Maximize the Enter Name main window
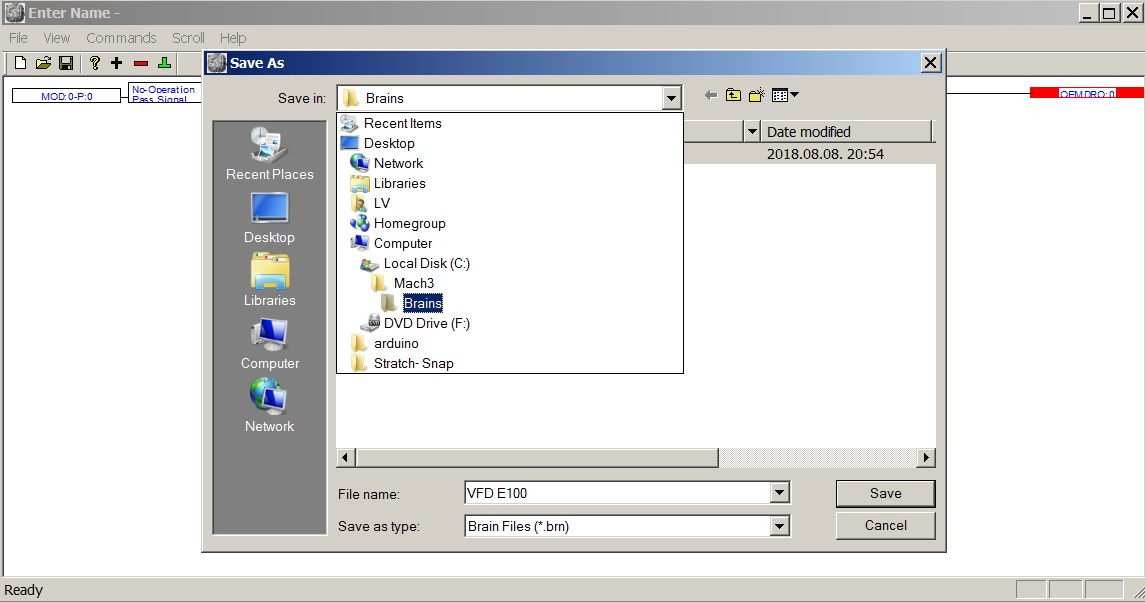The image size is (1145, 602). pyautogui.click(x=1108, y=12)
